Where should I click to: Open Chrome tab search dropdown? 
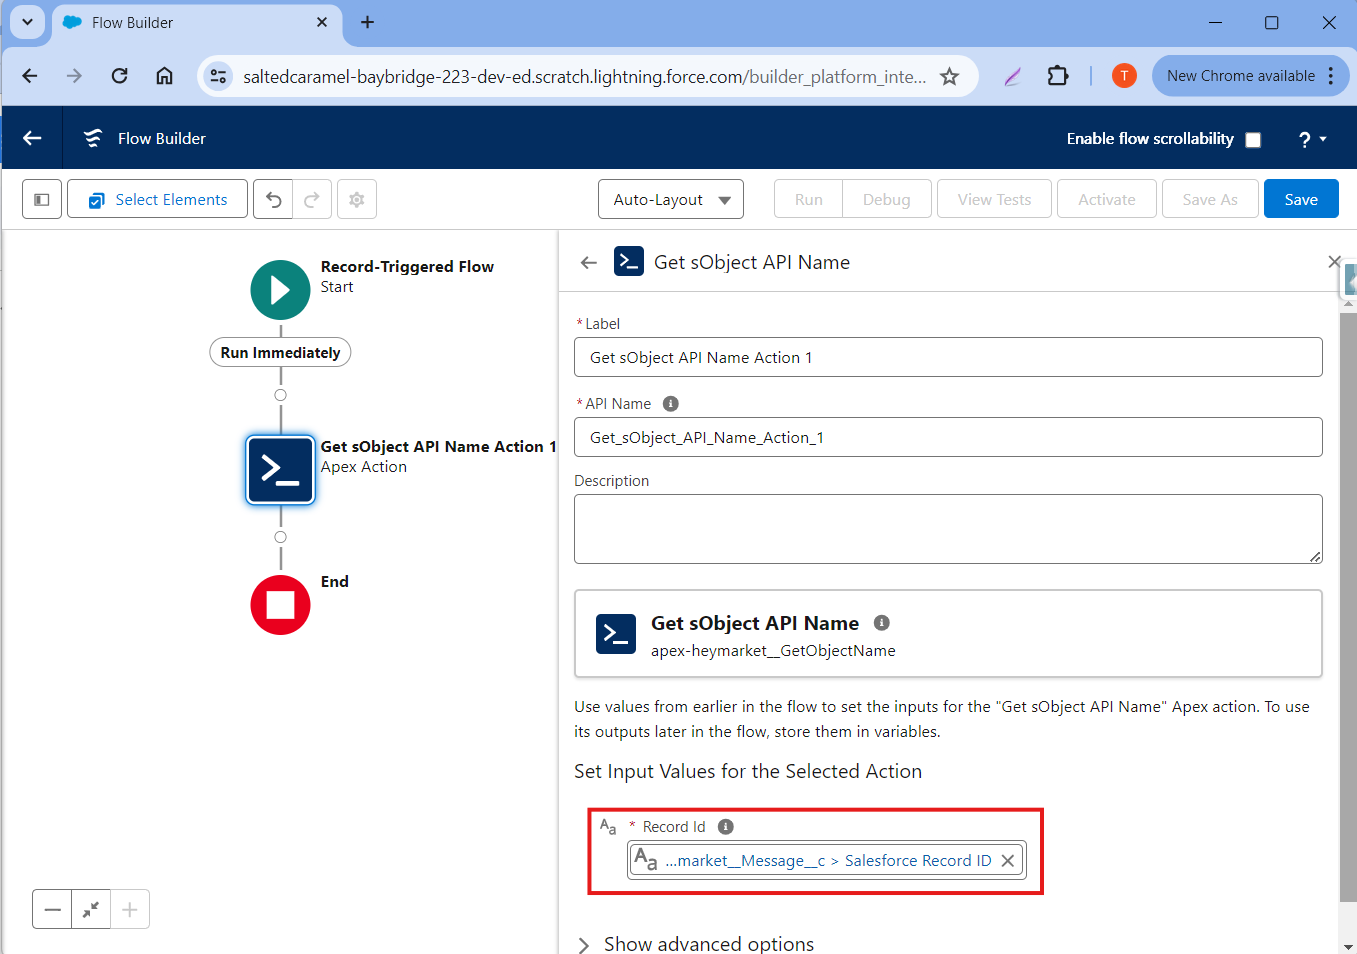click(x=27, y=22)
